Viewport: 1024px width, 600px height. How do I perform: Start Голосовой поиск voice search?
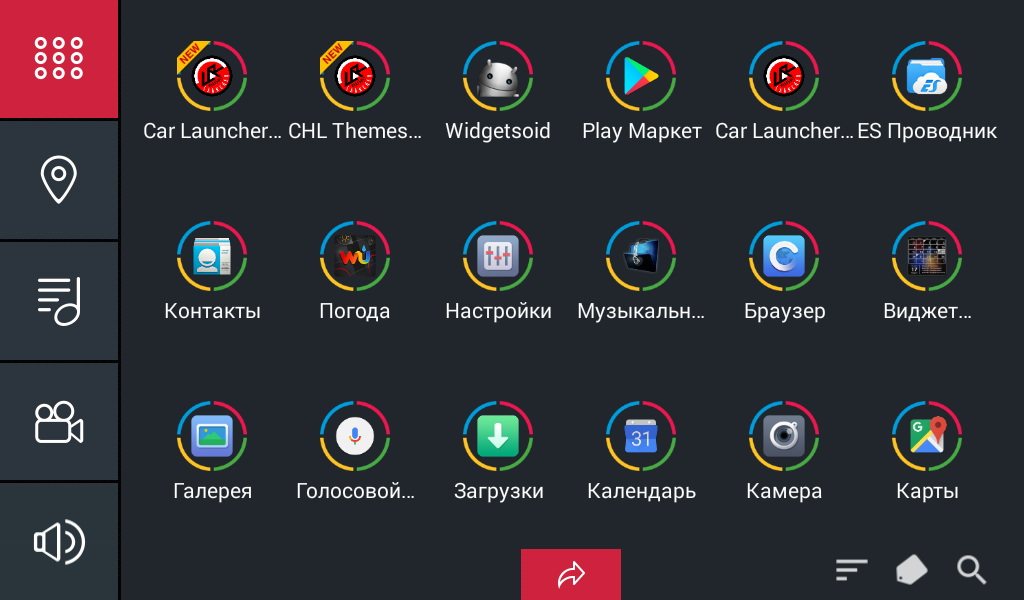[355, 435]
